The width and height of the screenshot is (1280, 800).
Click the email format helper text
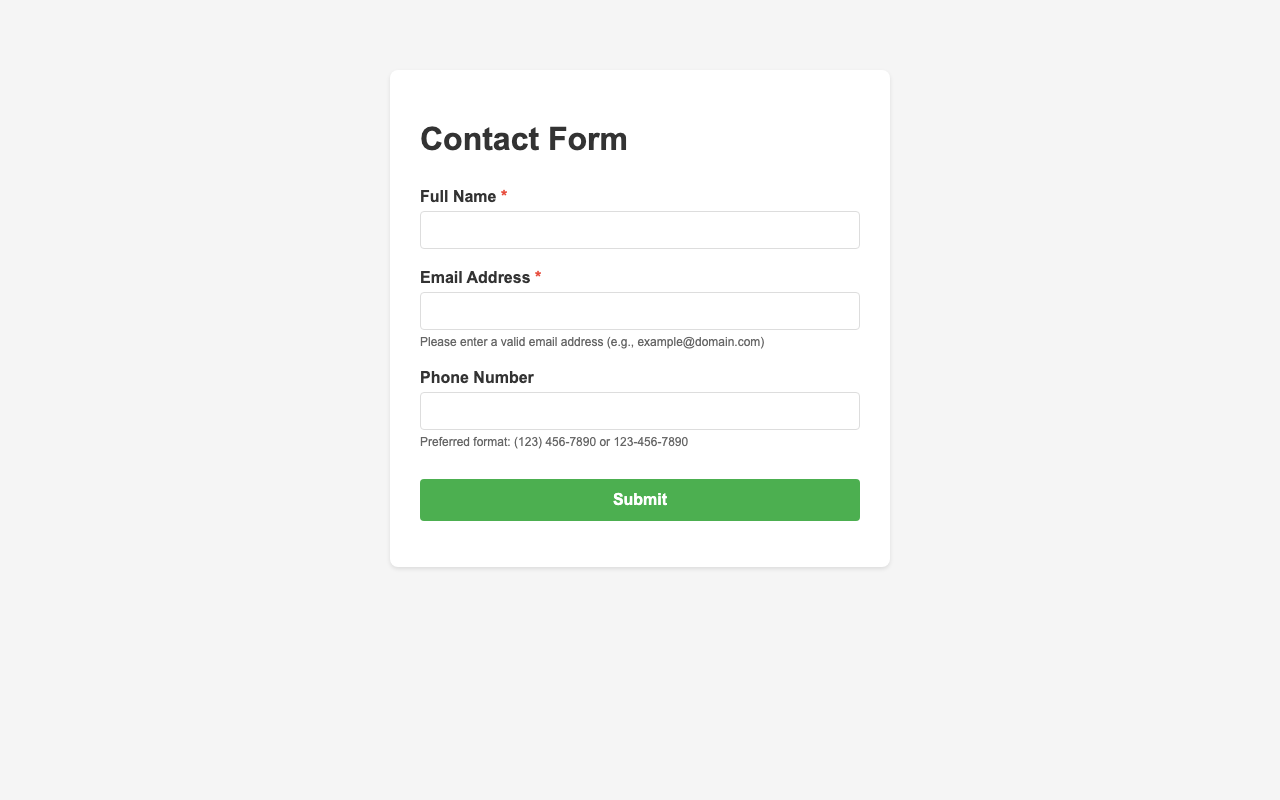pyautogui.click(x=592, y=342)
